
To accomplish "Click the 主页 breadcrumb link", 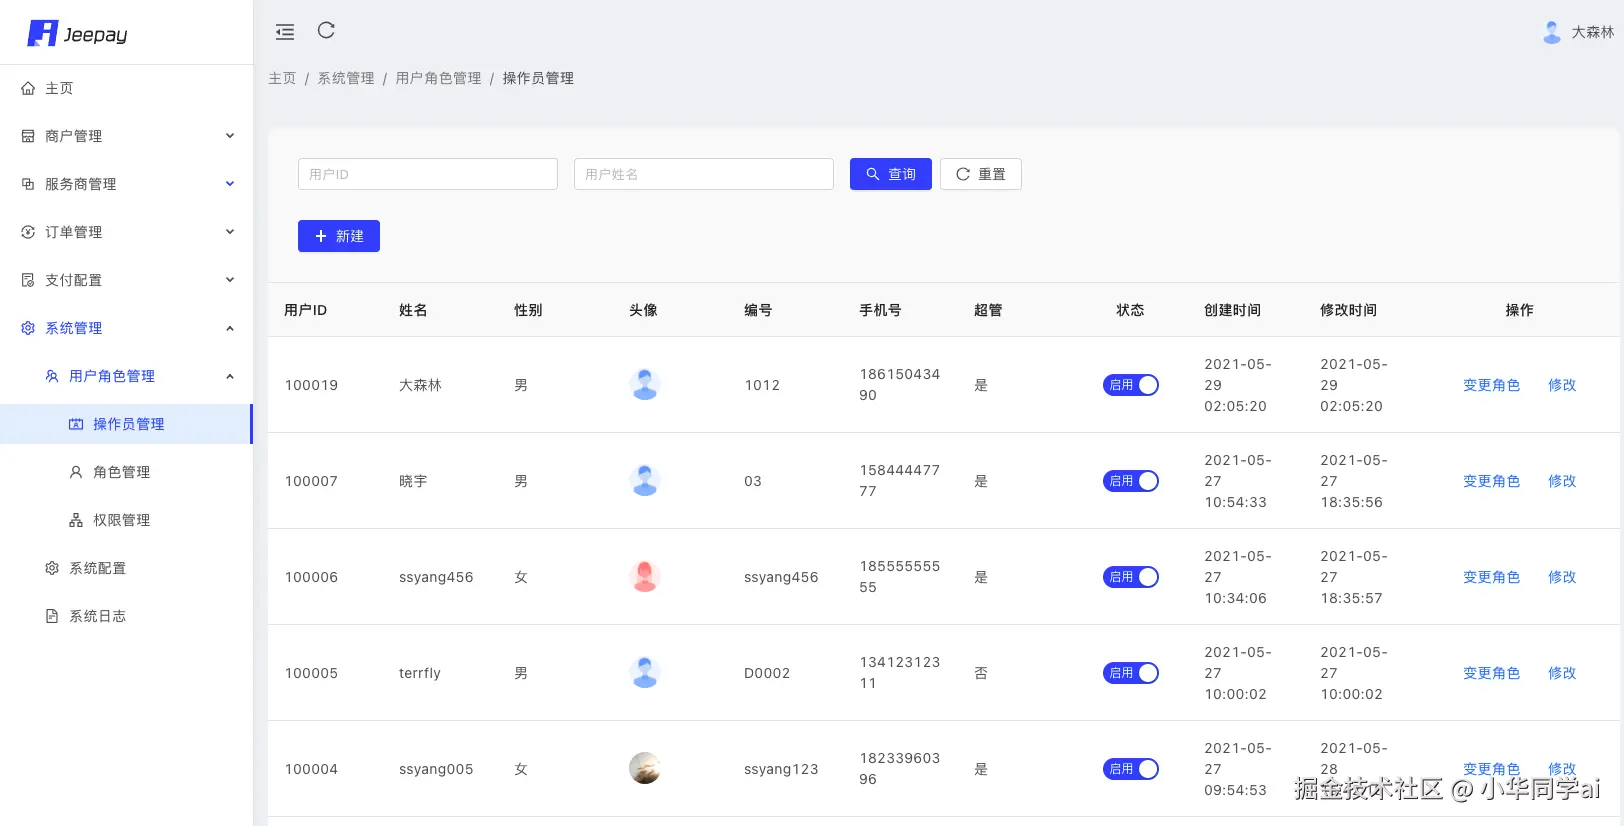I will 282,78.
